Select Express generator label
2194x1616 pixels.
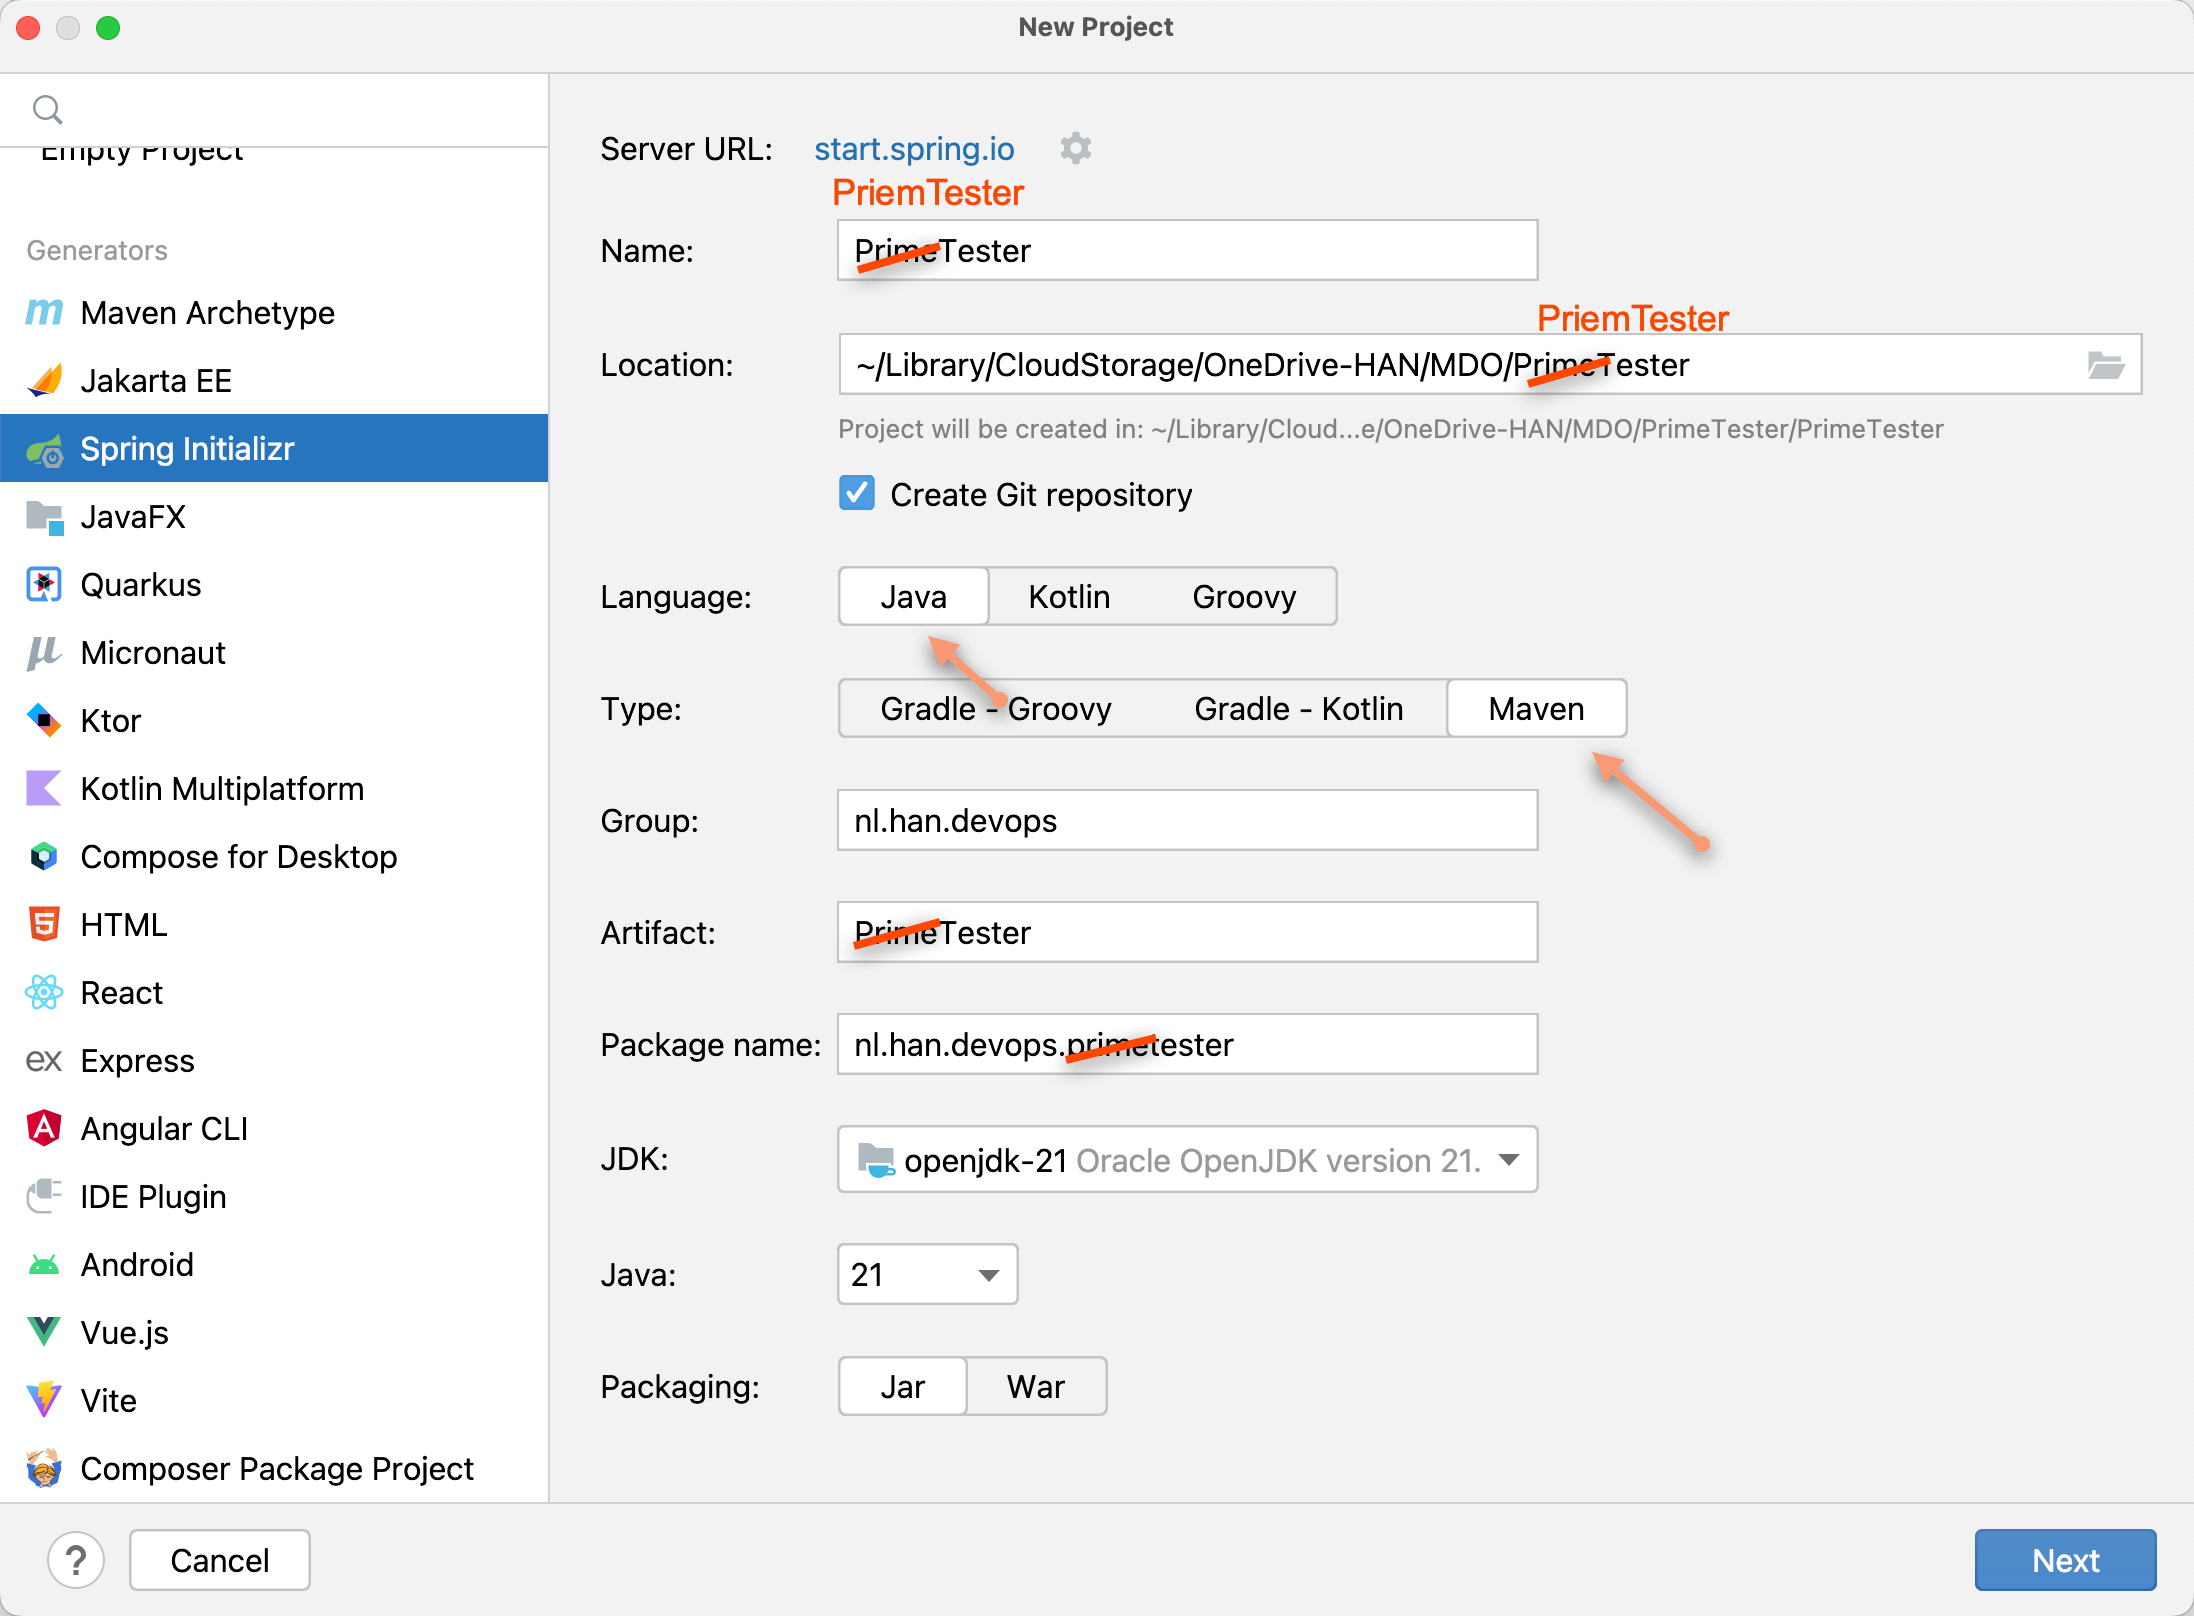(x=138, y=1061)
